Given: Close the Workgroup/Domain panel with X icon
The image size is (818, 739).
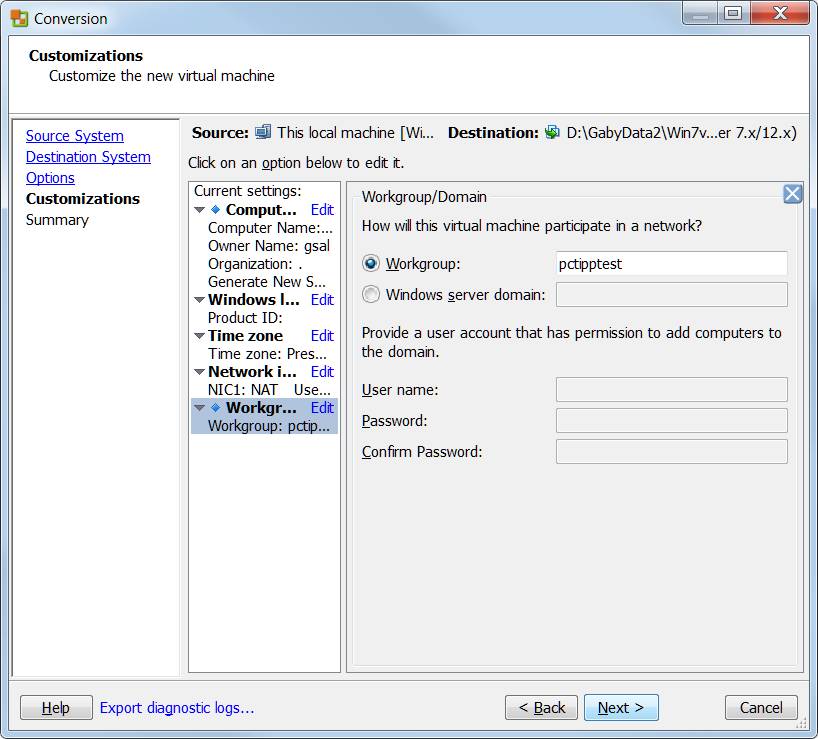Looking at the screenshot, I should tap(792, 194).
